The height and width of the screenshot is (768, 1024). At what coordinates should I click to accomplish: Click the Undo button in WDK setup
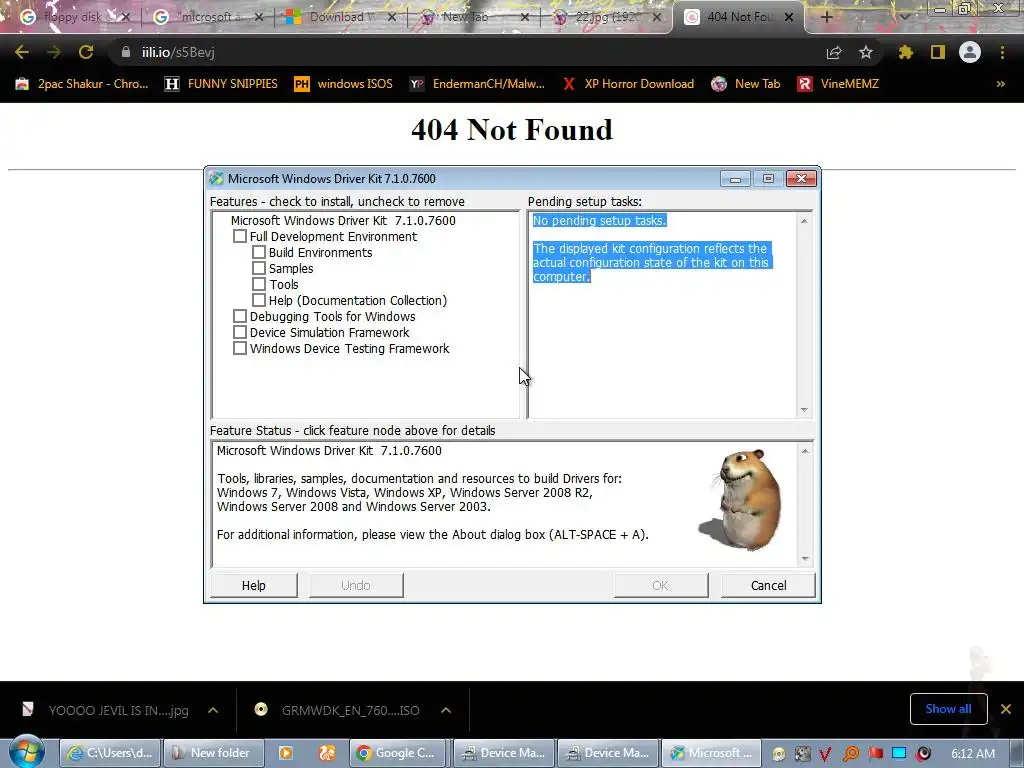356,585
